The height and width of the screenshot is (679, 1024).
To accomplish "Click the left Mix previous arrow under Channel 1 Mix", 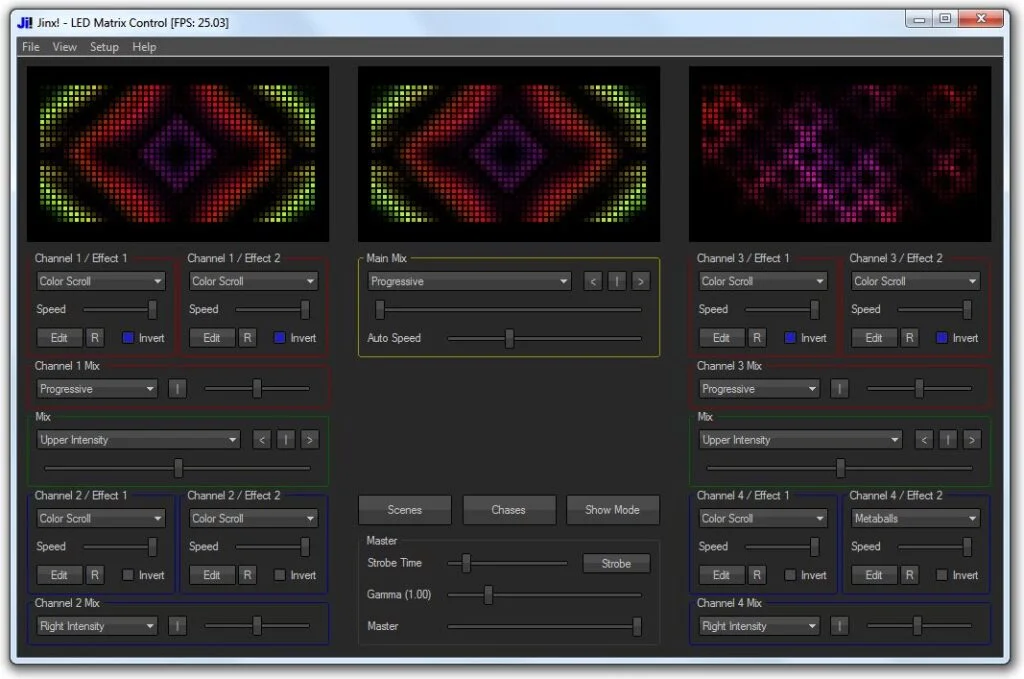I will pos(262,440).
